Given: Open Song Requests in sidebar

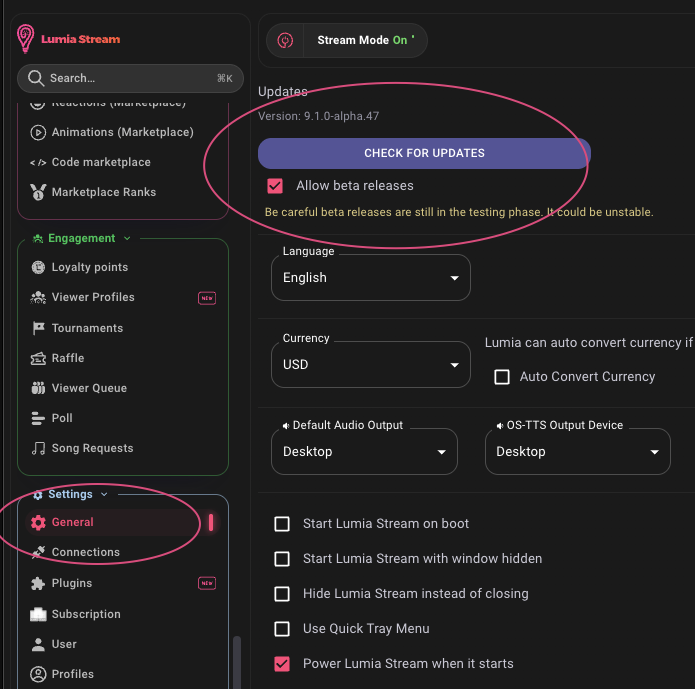Looking at the screenshot, I should pos(122,448).
